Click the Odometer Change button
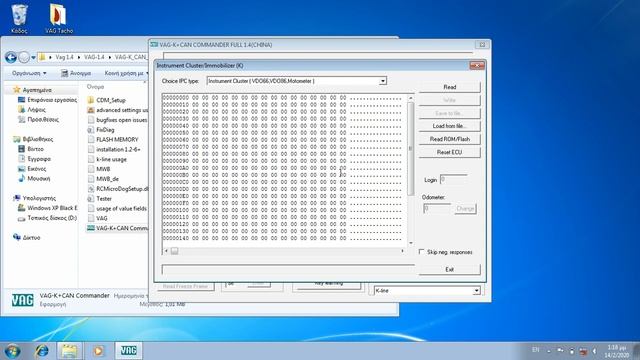The image size is (640, 360). [x=465, y=209]
